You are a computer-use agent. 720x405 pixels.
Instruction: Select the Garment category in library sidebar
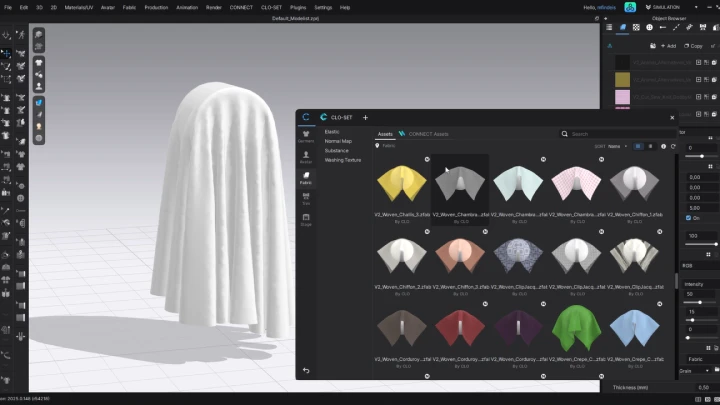coord(306,136)
